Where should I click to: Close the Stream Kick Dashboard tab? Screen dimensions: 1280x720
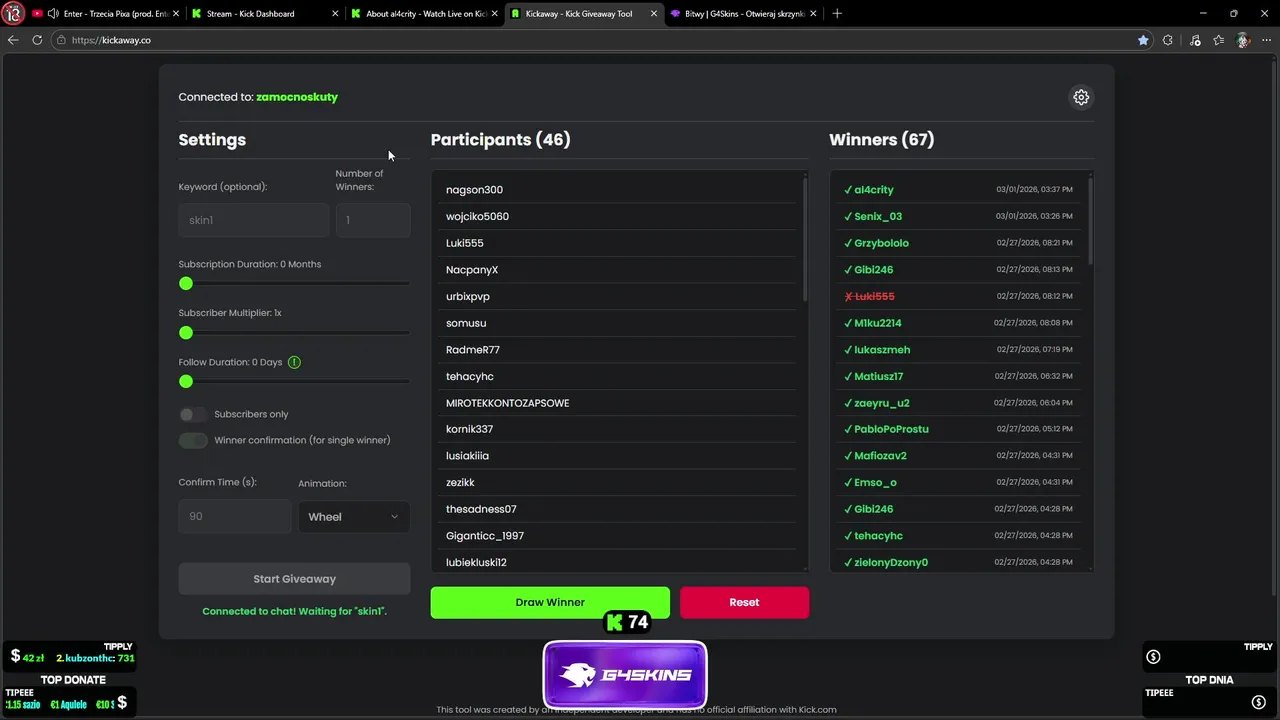(336, 14)
